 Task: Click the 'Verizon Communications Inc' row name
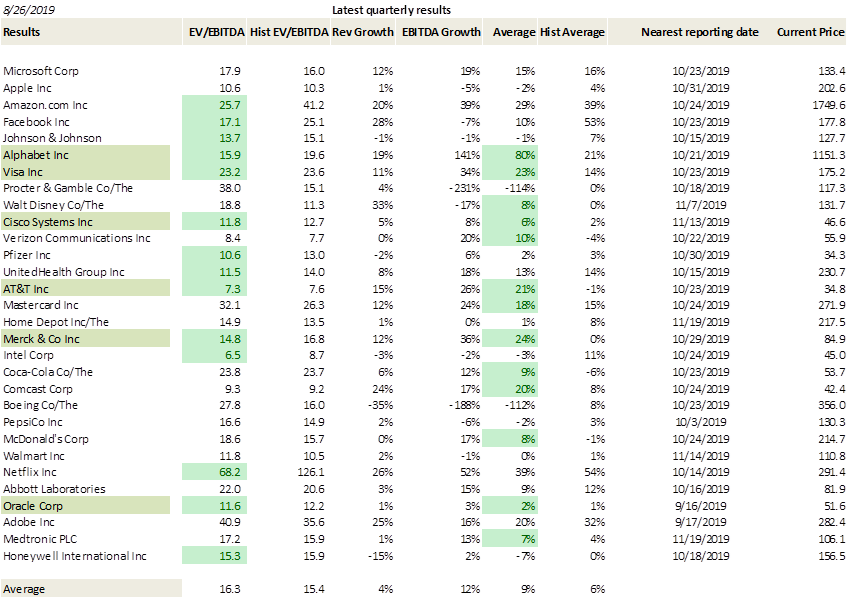point(77,238)
